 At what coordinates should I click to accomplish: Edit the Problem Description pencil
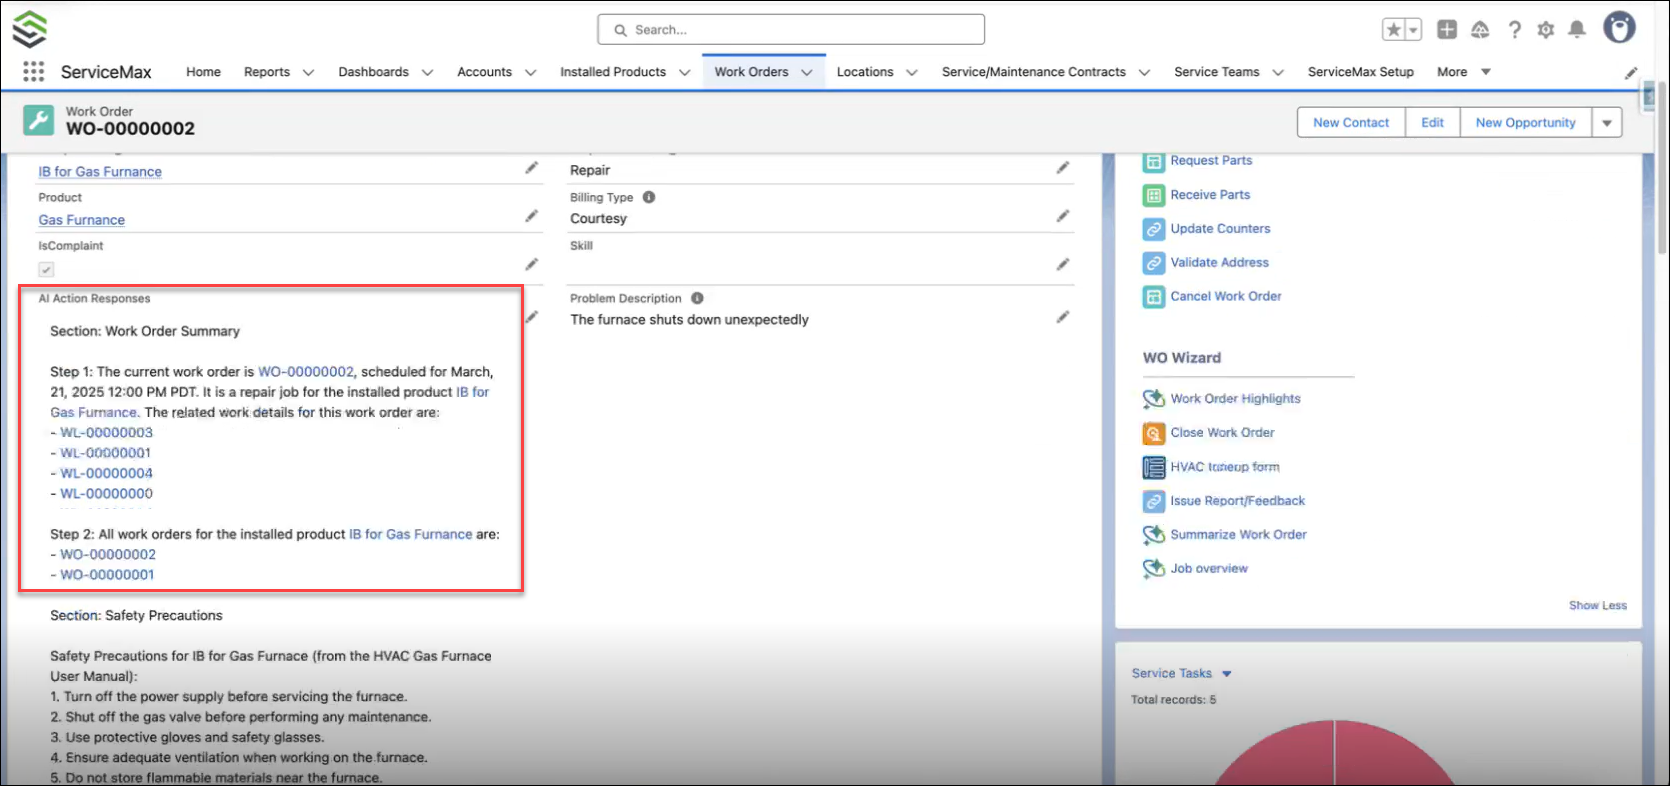point(1062,317)
